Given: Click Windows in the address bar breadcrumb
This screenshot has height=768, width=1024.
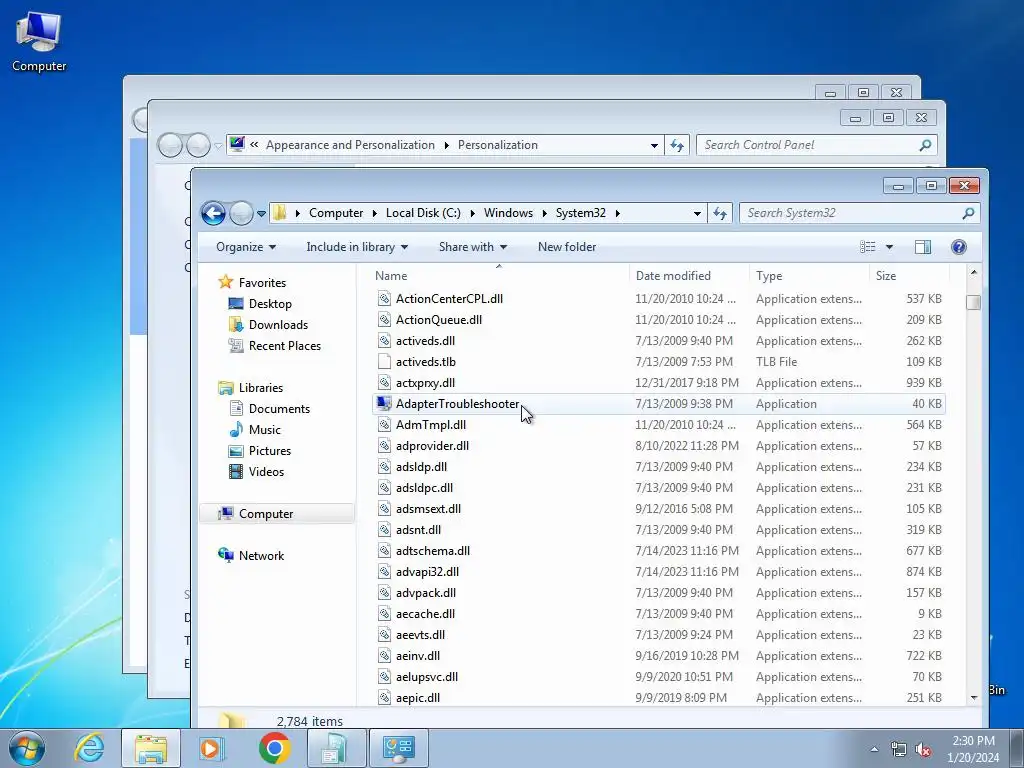Looking at the screenshot, I should click(508, 213).
